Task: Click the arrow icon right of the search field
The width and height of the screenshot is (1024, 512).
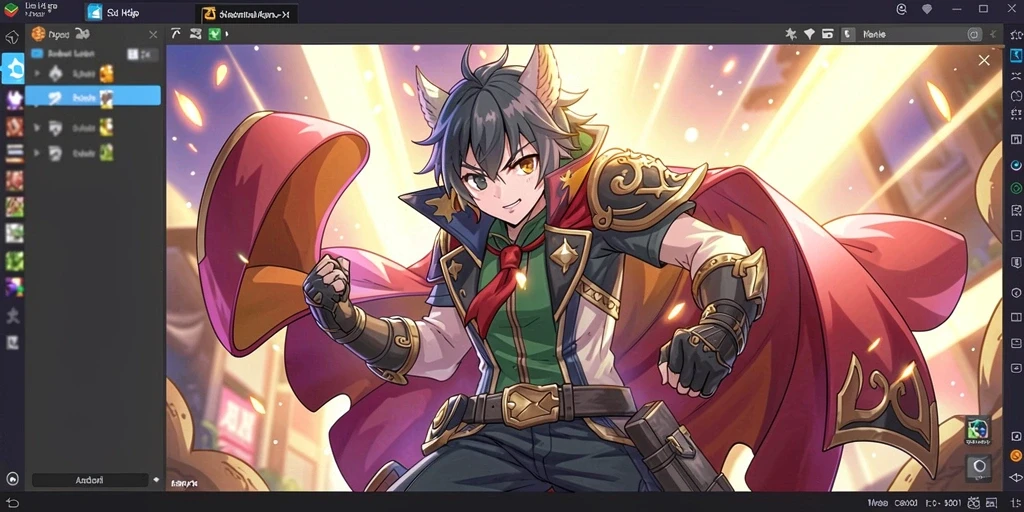Action: pyautogui.click(x=993, y=34)
